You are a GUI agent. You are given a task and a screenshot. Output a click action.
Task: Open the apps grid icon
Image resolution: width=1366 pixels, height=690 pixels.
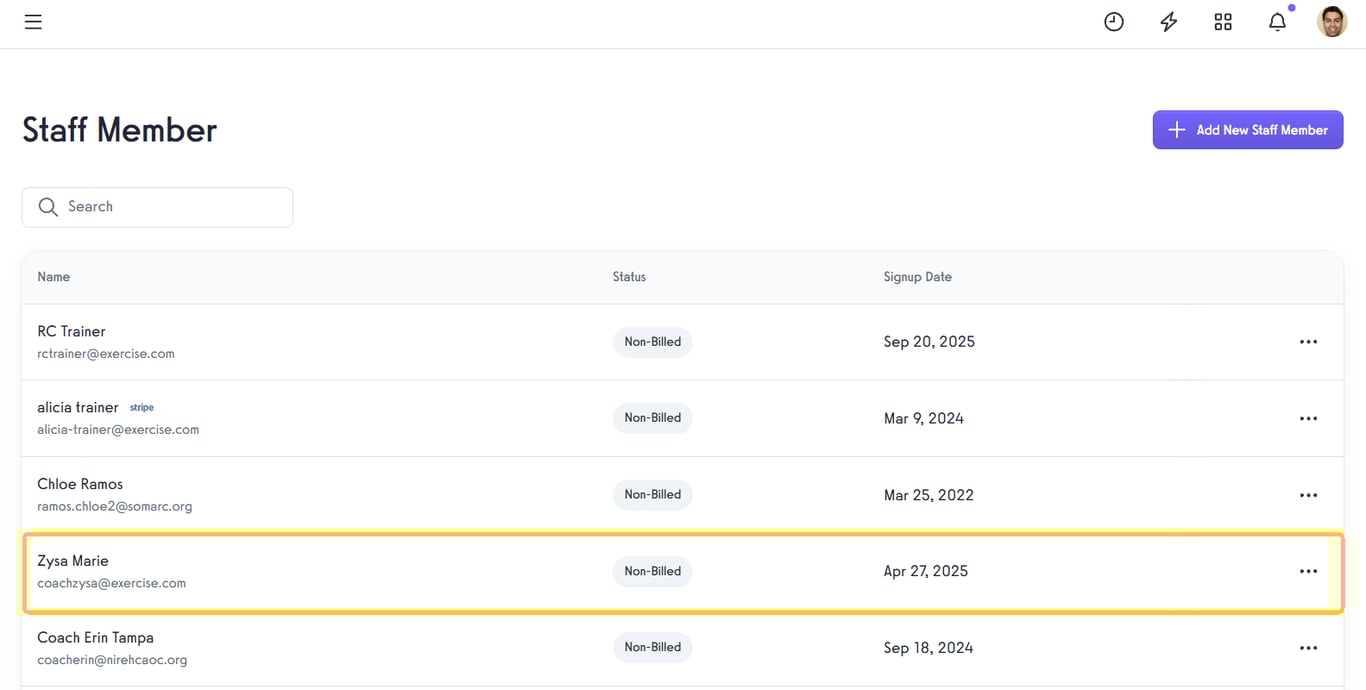(x=1222, y=22)
